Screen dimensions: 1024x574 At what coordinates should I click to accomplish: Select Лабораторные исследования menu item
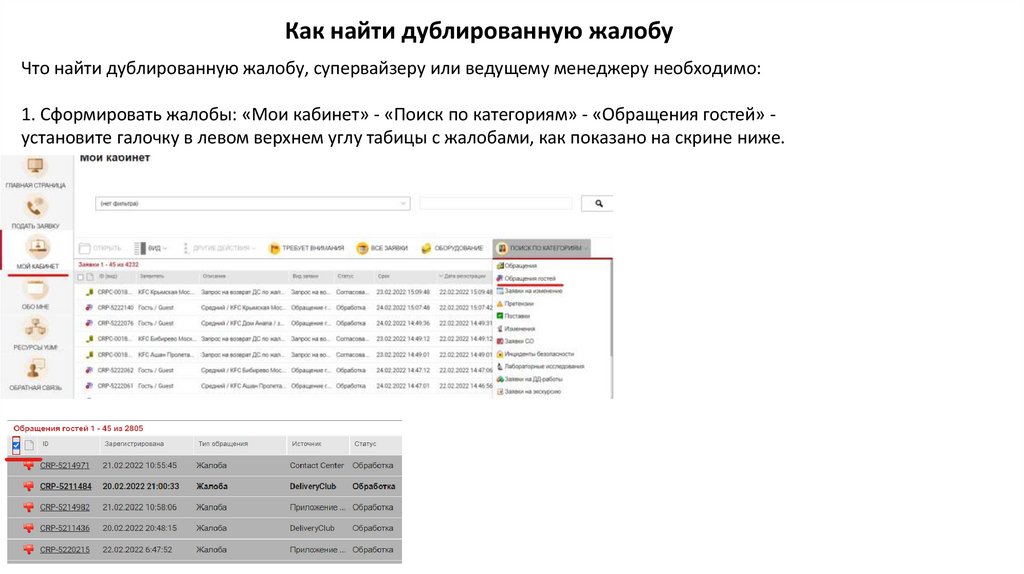[x=540, y=366]
